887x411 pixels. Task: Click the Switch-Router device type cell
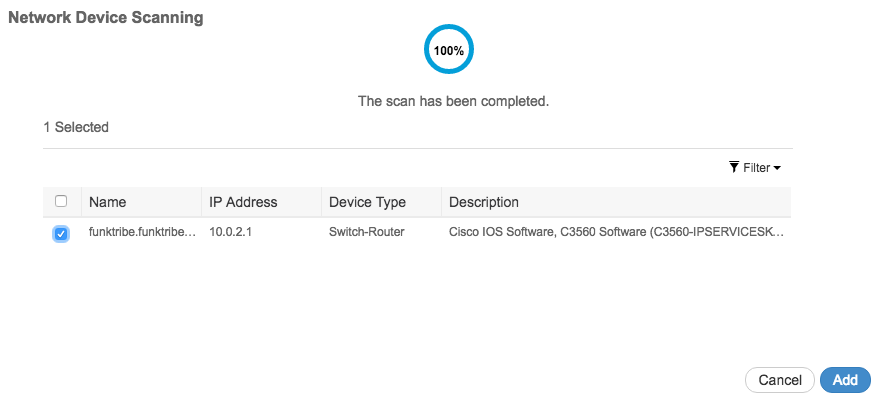367,233
